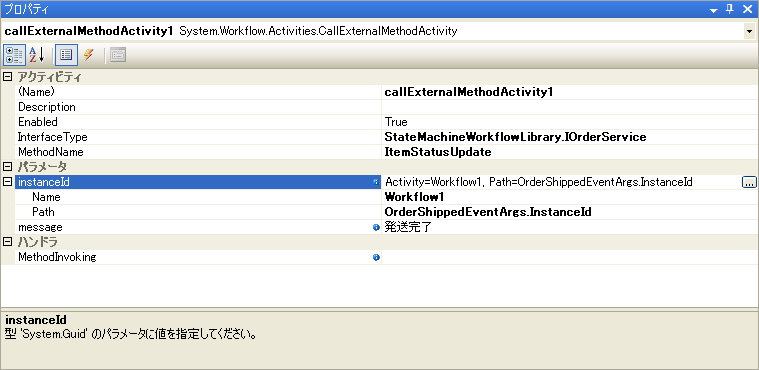
Task: Select the Enabled property label
Action: point(38,122)
